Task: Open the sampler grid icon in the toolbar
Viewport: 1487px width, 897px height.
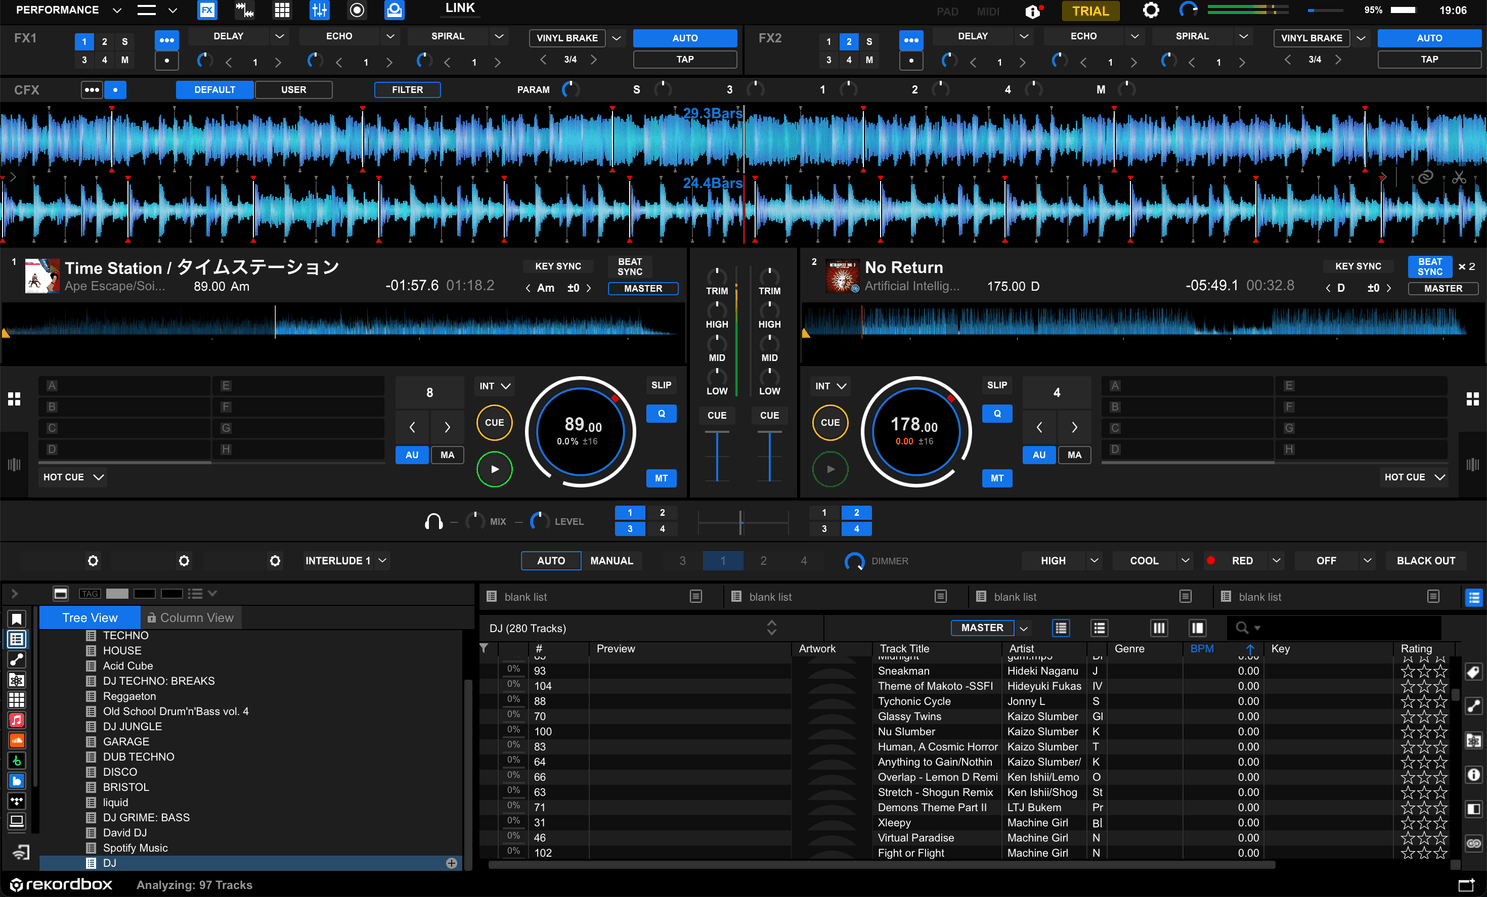Action: [282, 9]
